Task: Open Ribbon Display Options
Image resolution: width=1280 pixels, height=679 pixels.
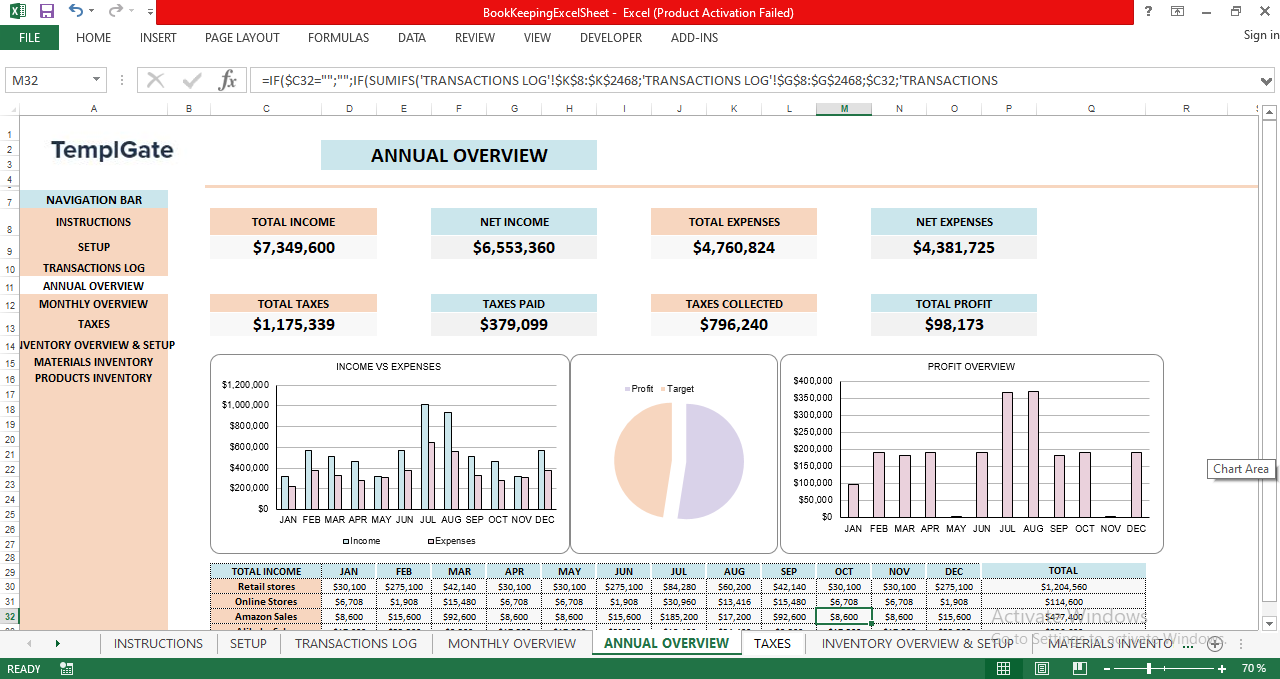Action: click(x=1178, y=12)
